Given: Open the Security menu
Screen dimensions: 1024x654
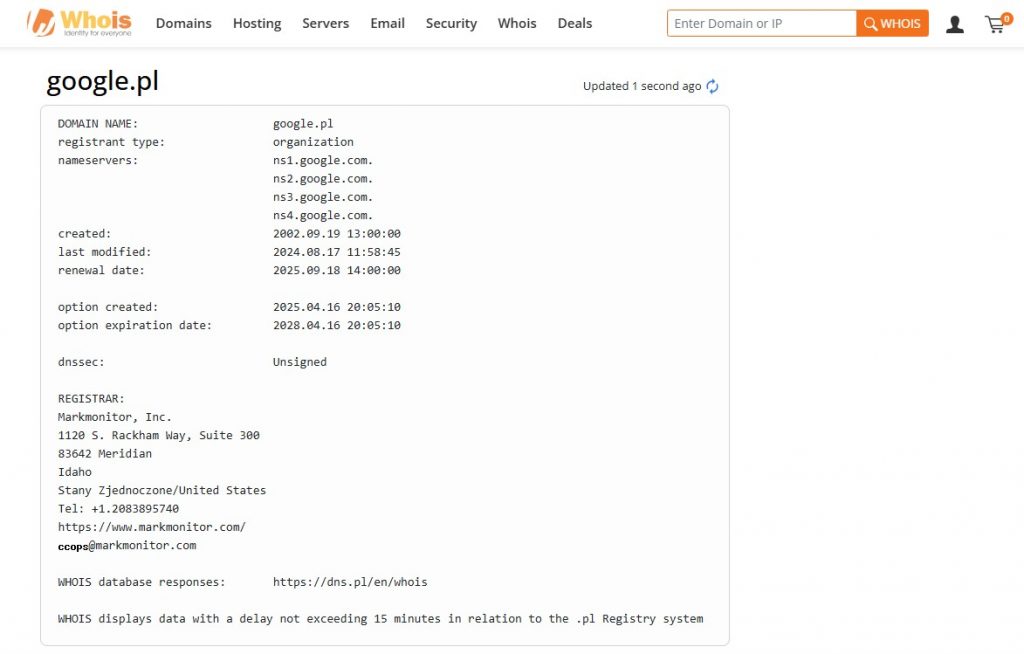Looking at the screenshot, I should click(x=451, y=24).
